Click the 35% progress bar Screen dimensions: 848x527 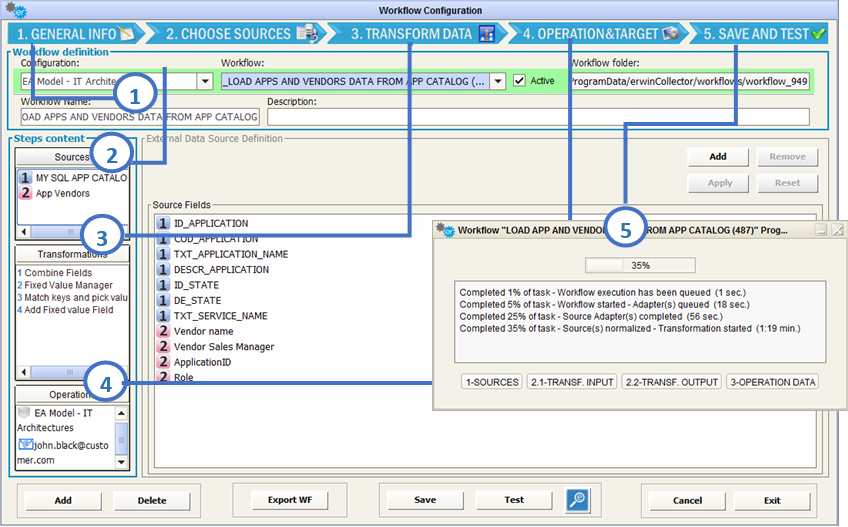point(640,265)
